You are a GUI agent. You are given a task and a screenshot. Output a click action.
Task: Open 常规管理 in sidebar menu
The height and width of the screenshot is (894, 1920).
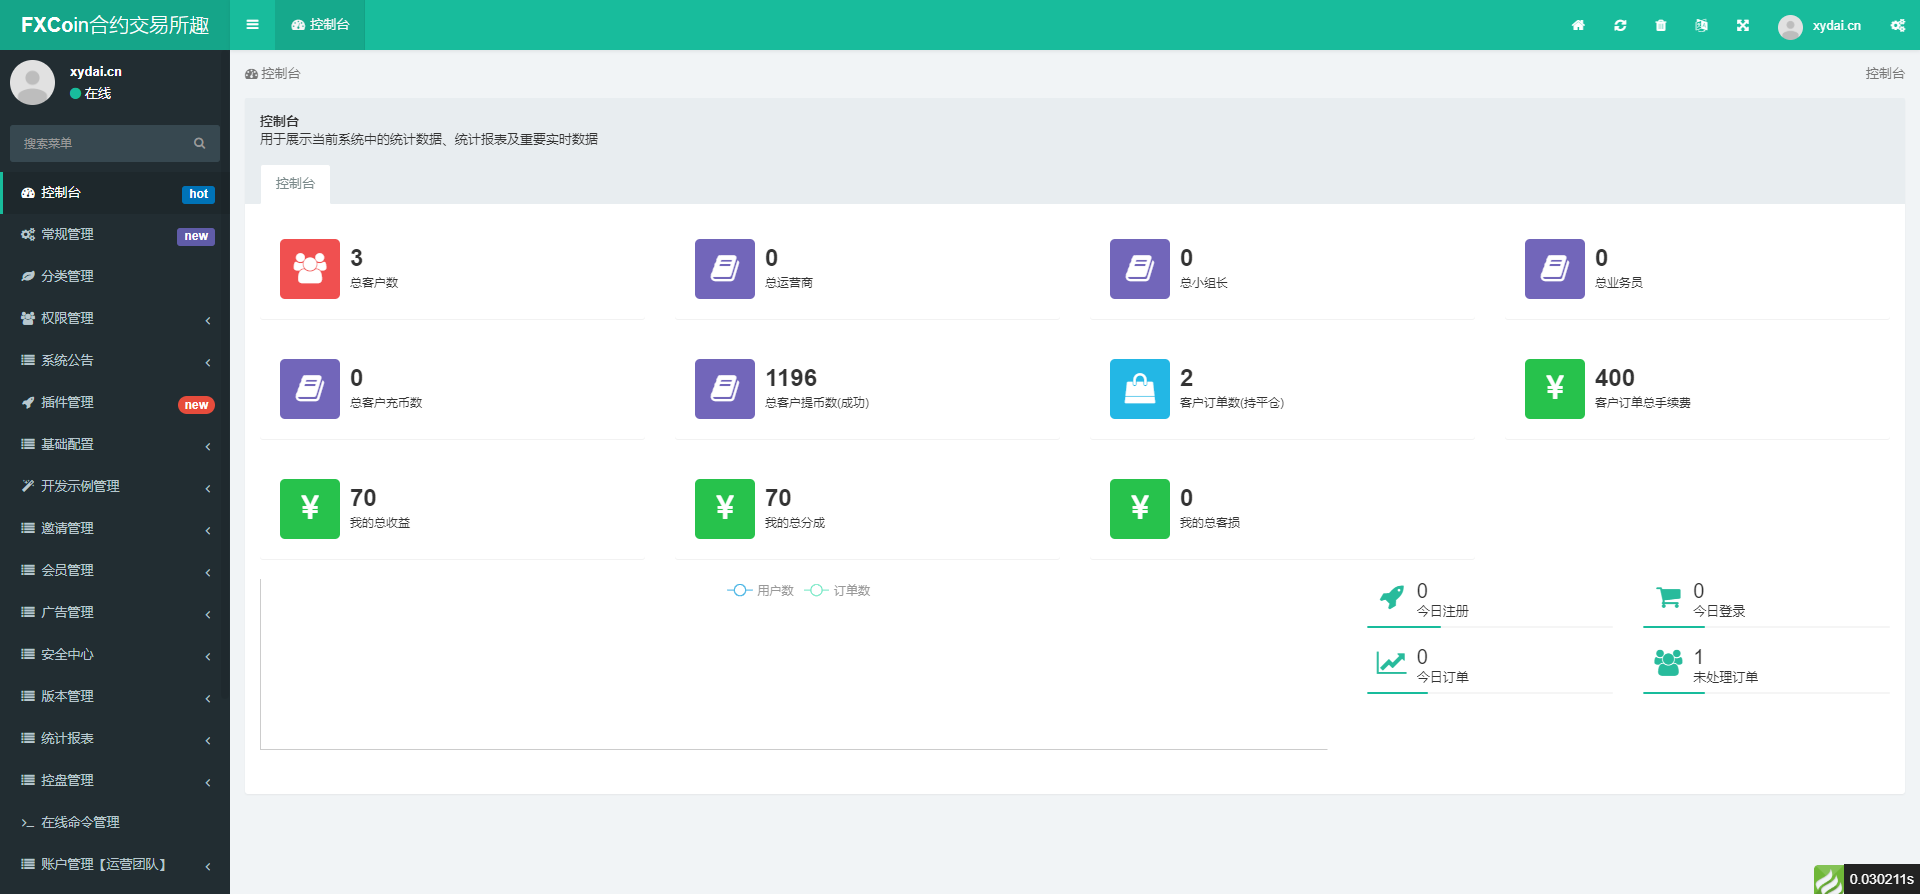115,234
